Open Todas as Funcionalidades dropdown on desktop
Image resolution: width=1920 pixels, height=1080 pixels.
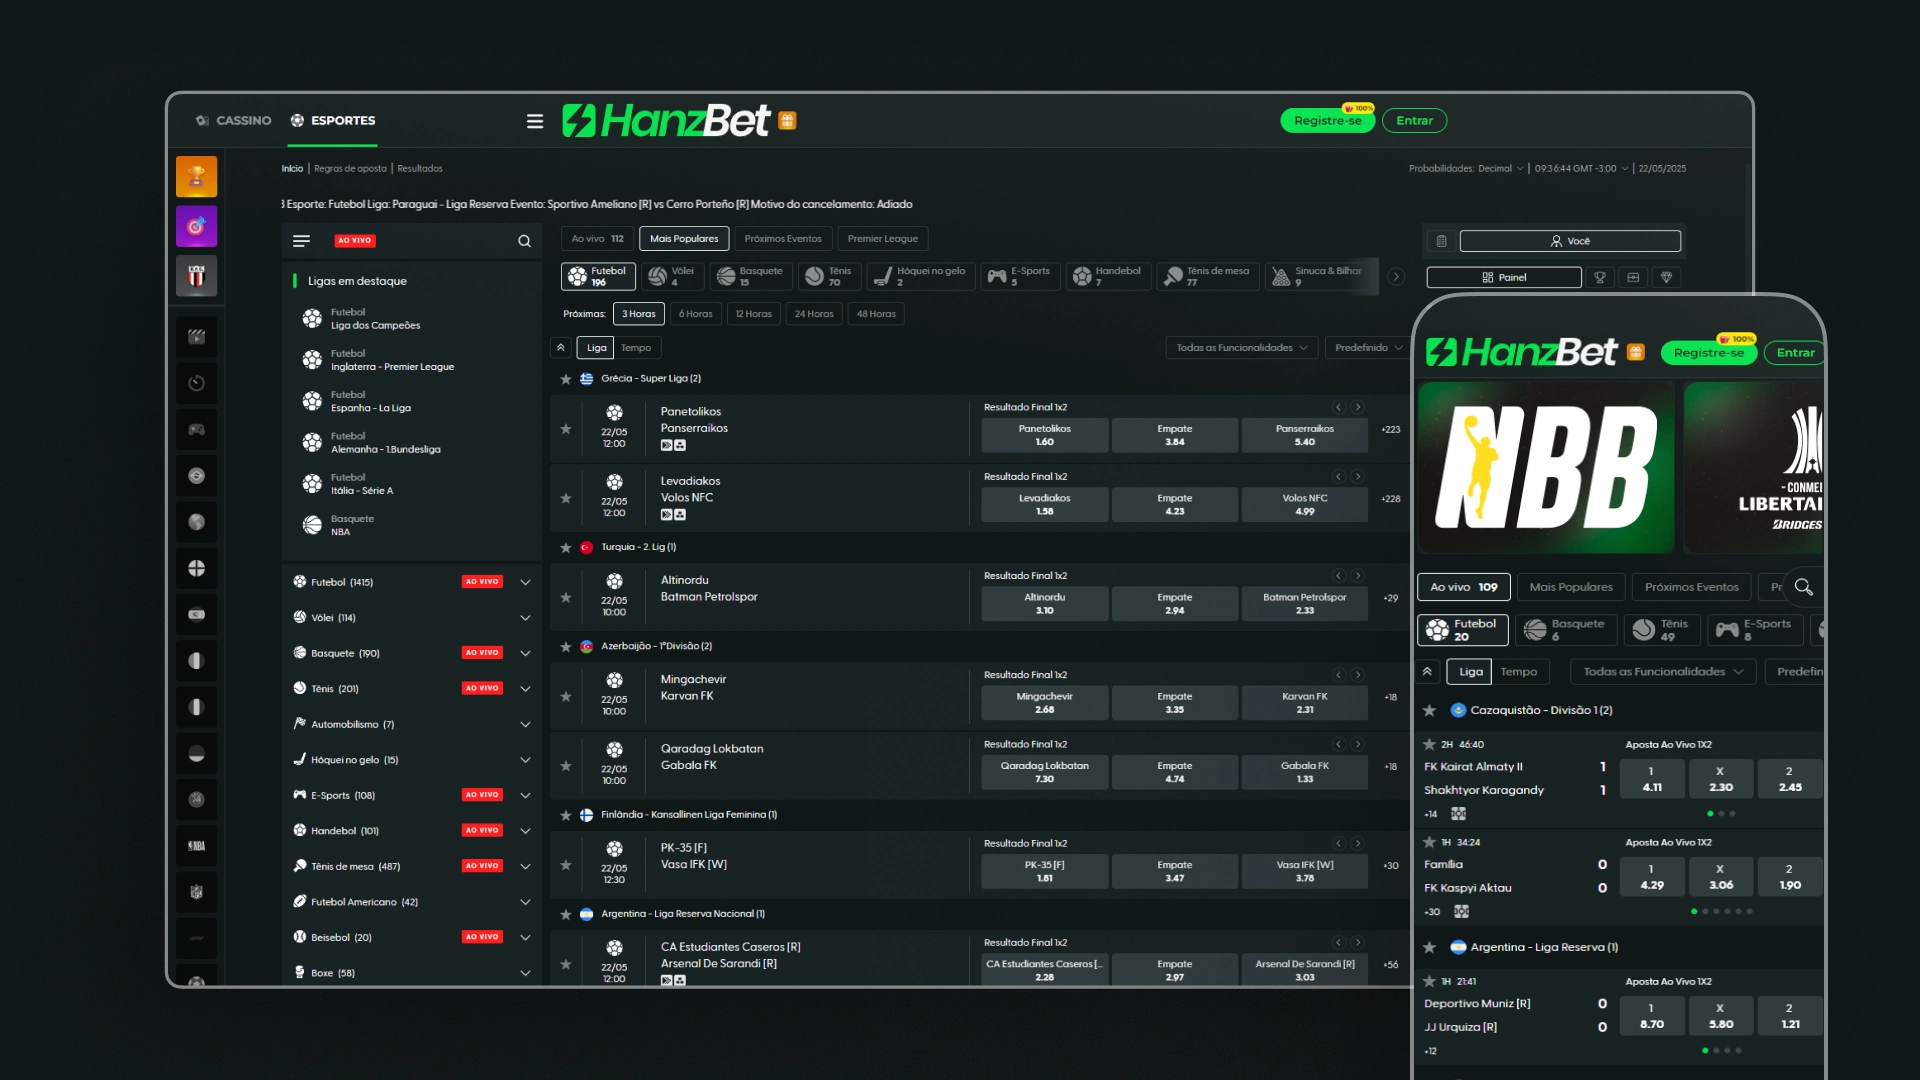1242,348
